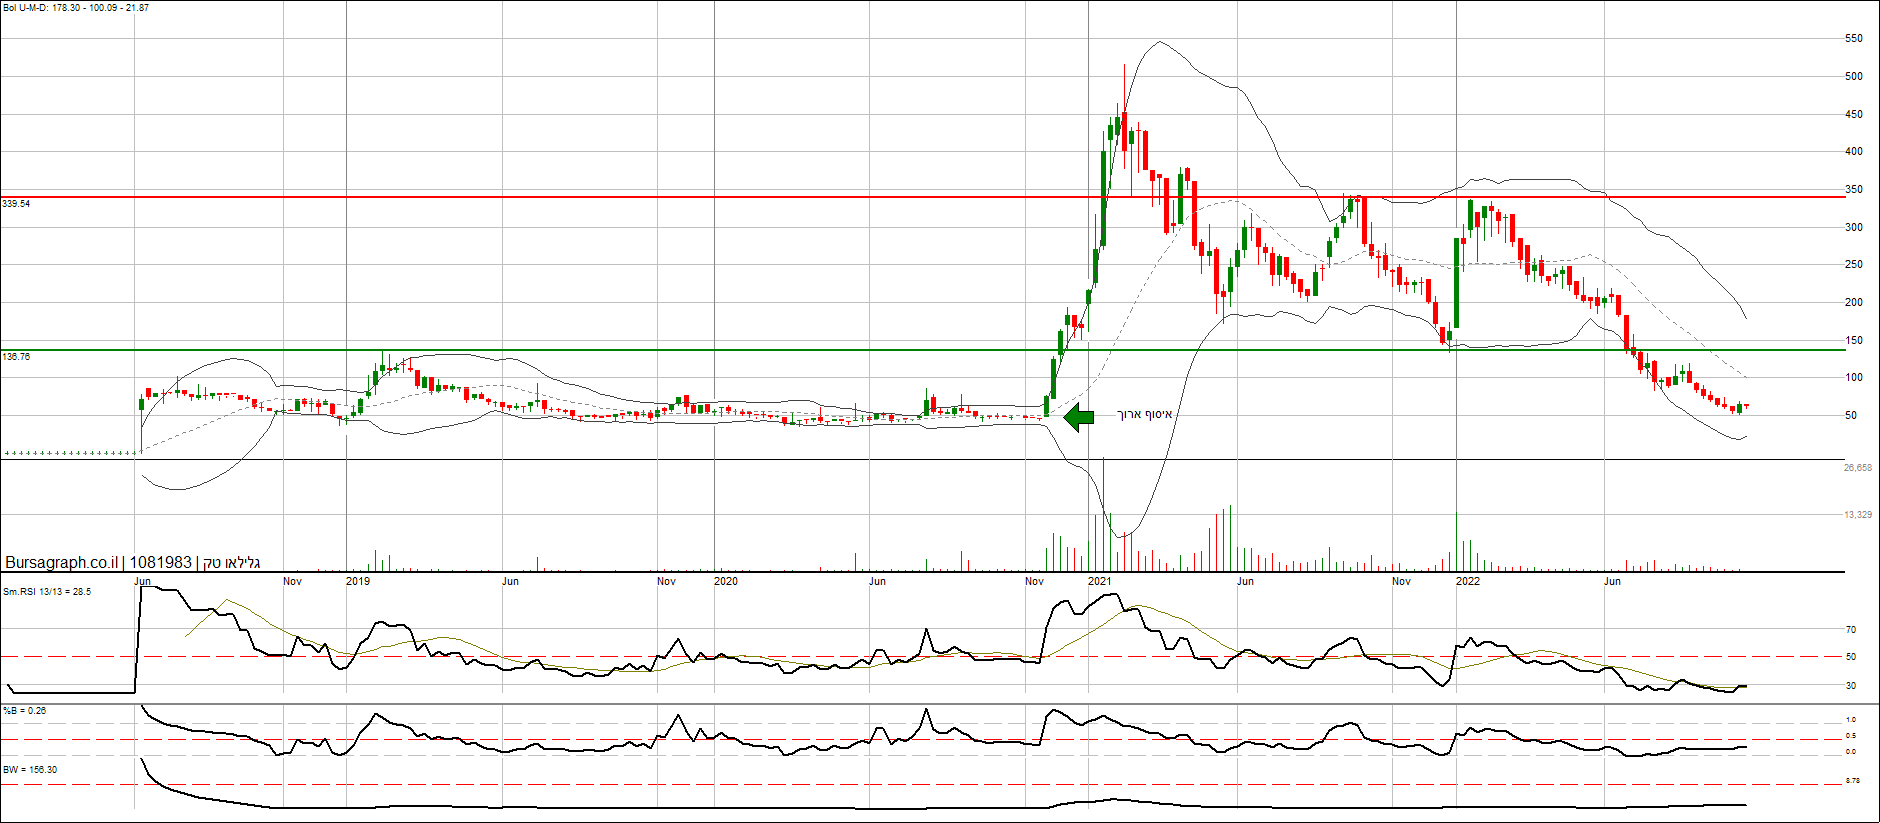Click the 13,329 volume axis label
Image resolution: width=1880 pixels, height=823 pixels.
click(x=1857, y=515)
